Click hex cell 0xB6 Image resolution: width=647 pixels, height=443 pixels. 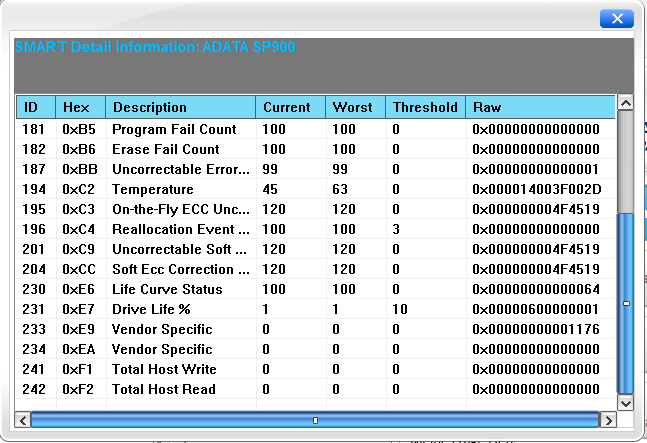[x=79, y=149]
